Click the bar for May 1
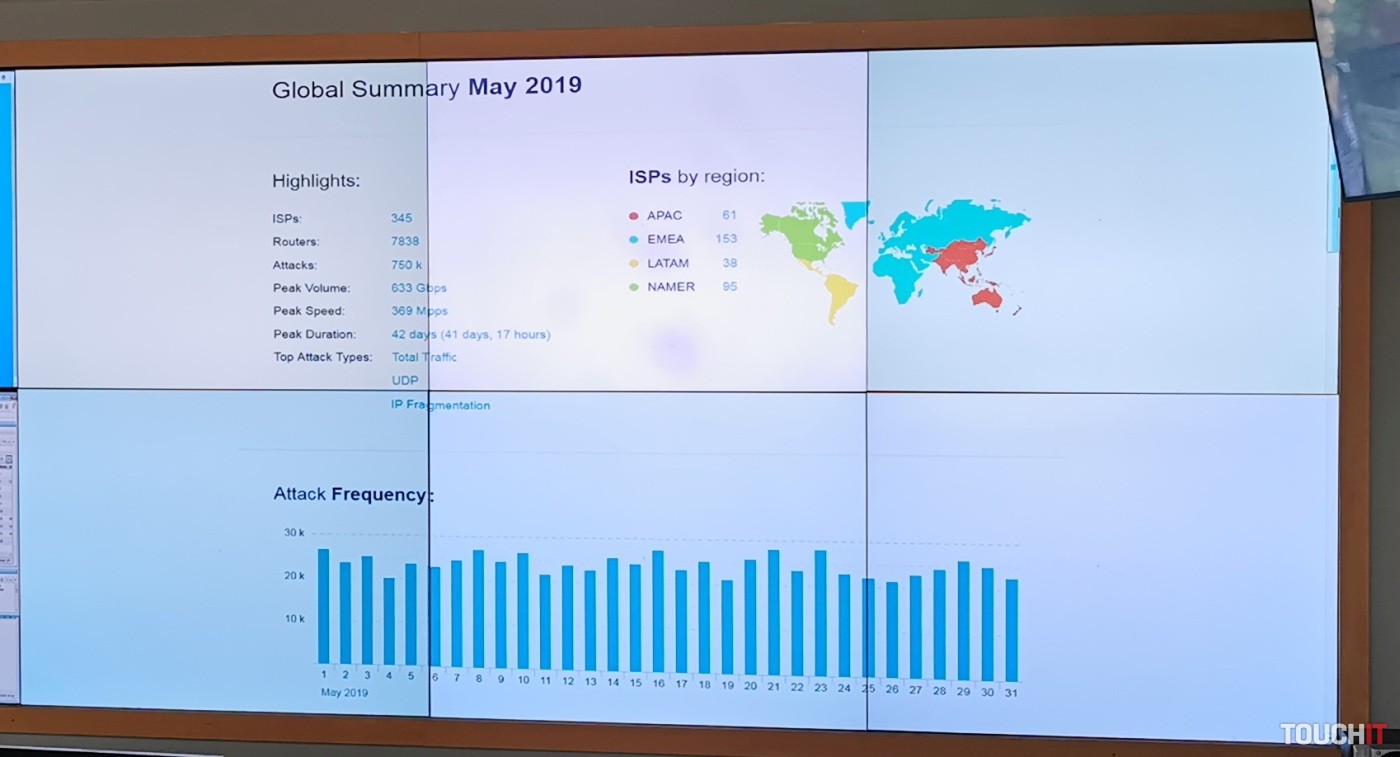Viewport: 1400px width, 757px height. point(323,606)
